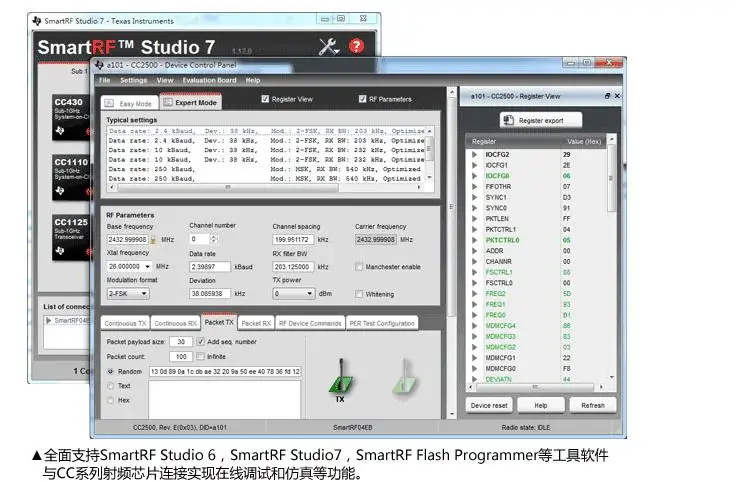This screenshot has width=739, height=482.
Task: Click the Channel spacing input field
Action: tap(293, 239)
